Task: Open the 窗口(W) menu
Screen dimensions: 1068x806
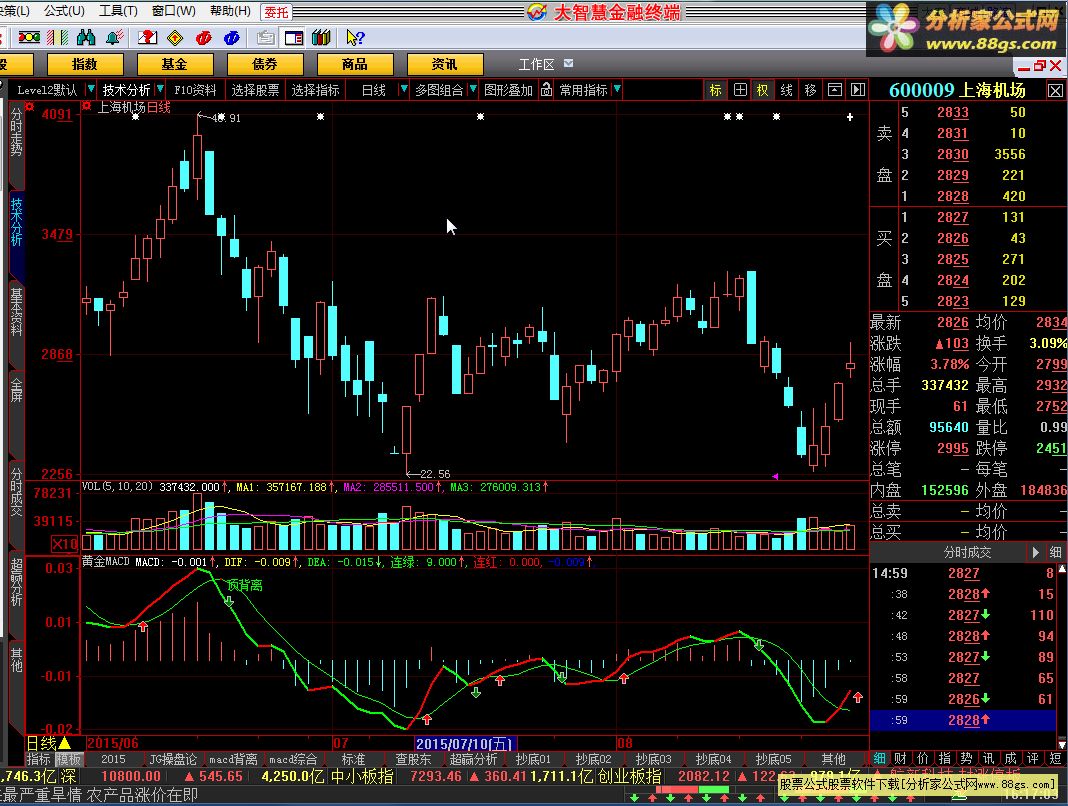Action: coord(173,11)
